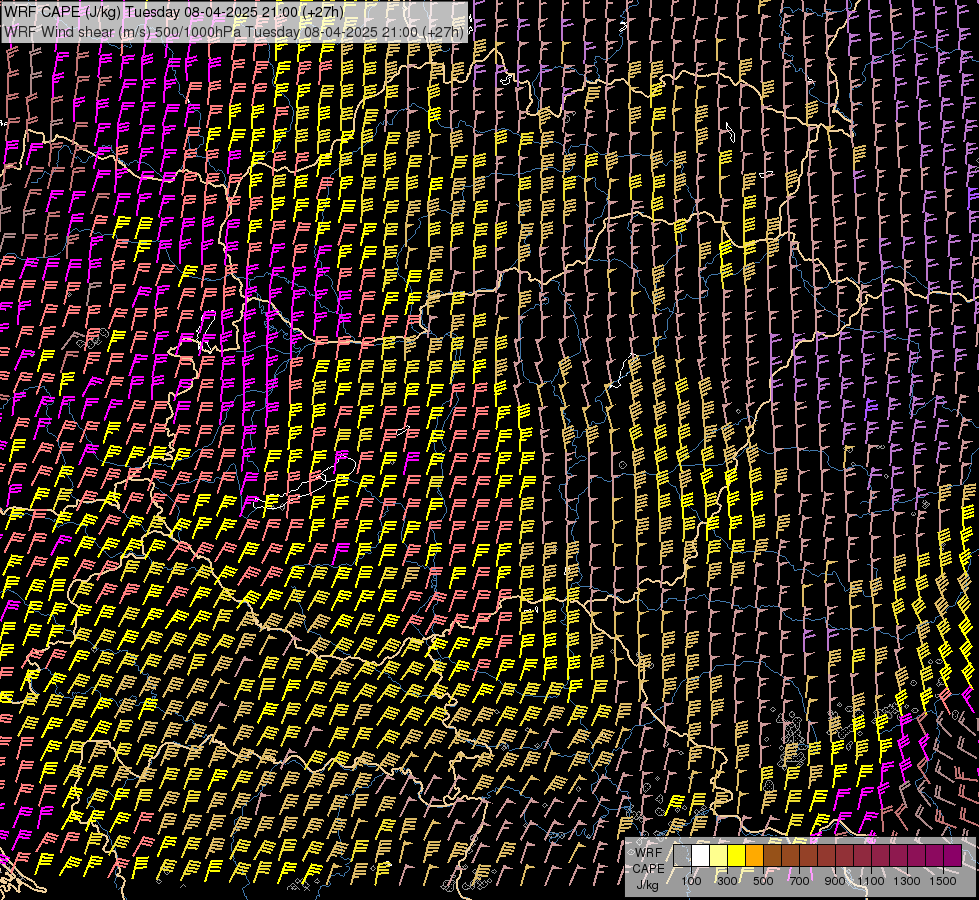This screenshot has width=979, height=900.
Task: Click the J/kg unit label in legend
Action: pos(647,885)
